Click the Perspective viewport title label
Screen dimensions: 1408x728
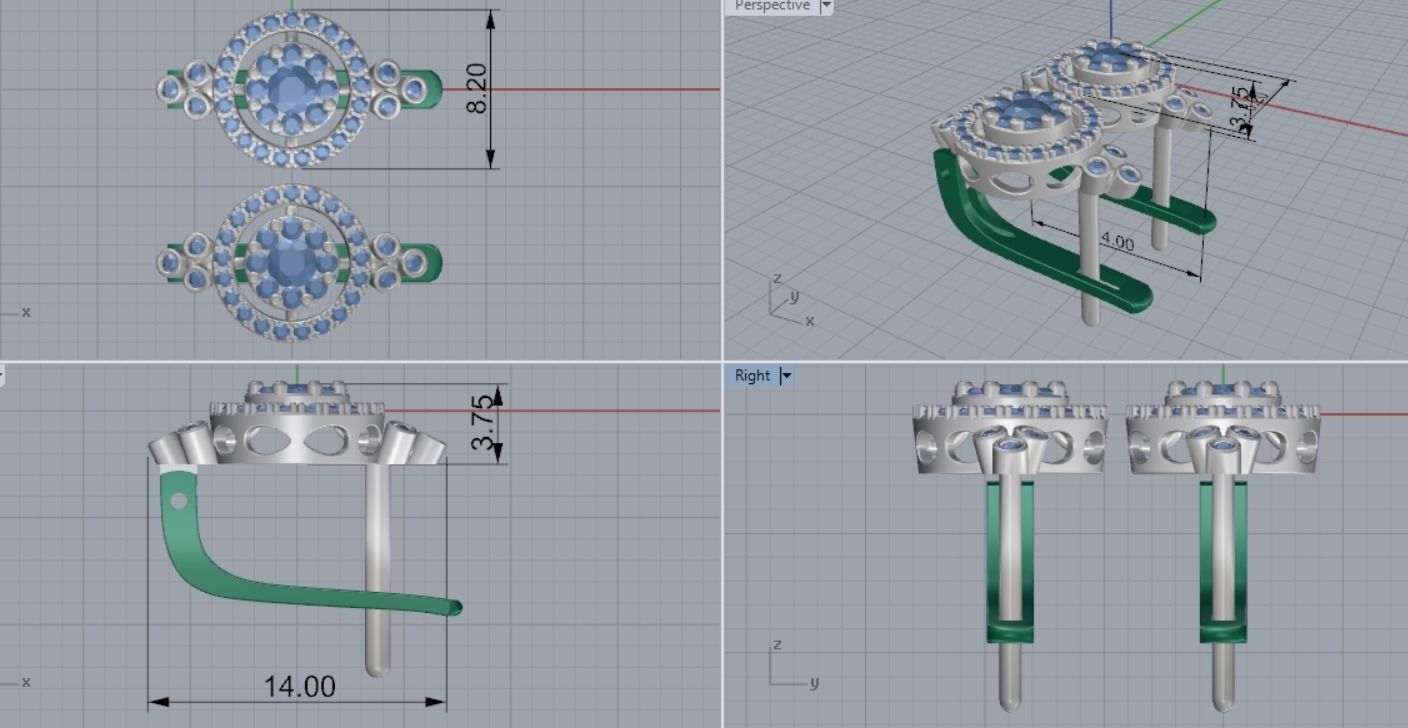[x=771, y=6]
